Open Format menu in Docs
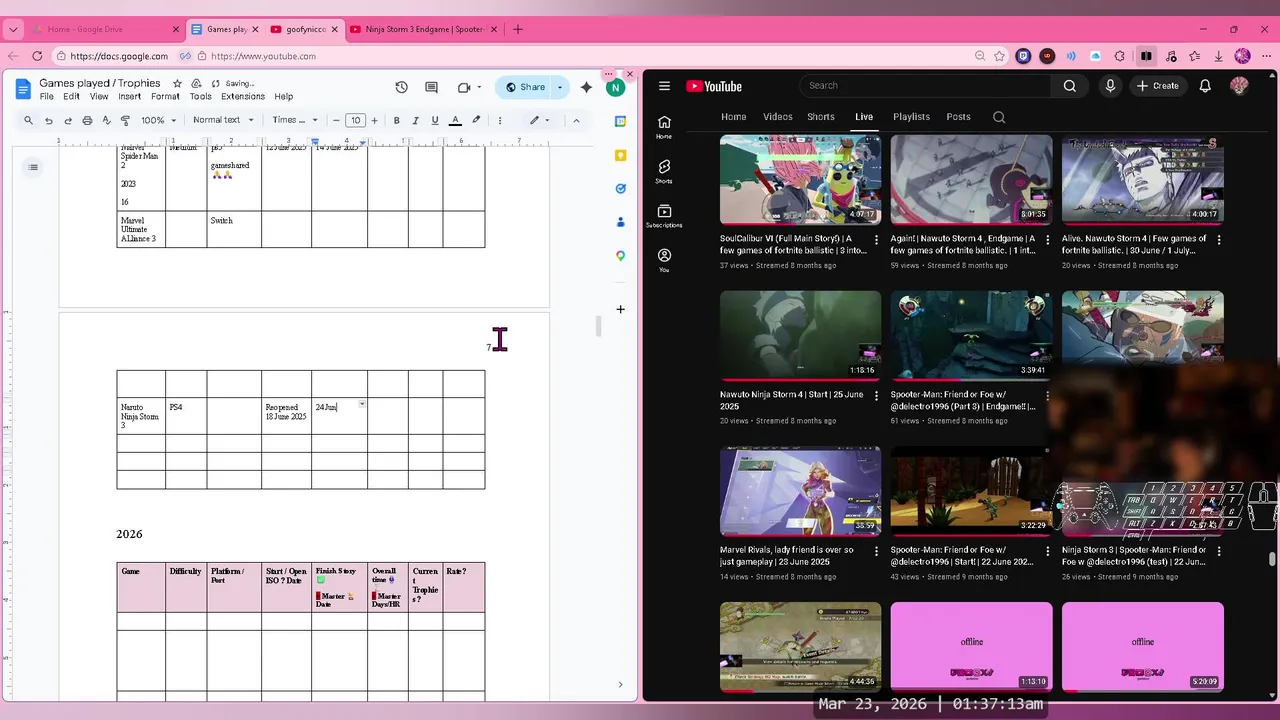The width and height of the screenshot is (1280, 720). pos(165,97)
